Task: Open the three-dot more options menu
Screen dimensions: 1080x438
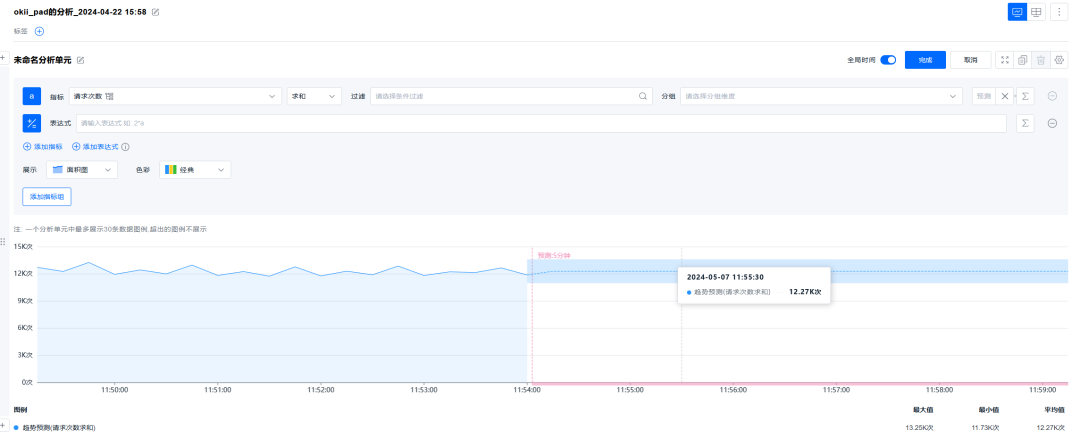Action: (x=1058, y=12)
